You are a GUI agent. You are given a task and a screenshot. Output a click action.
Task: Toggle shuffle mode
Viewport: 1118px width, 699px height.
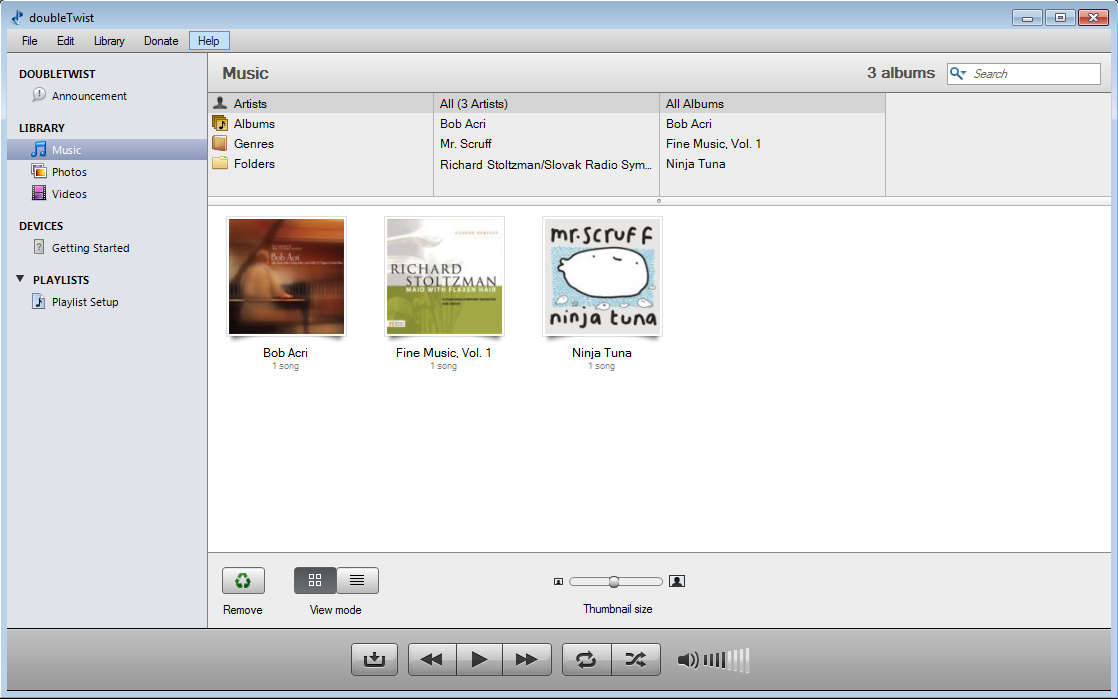(x=636, y=659)
